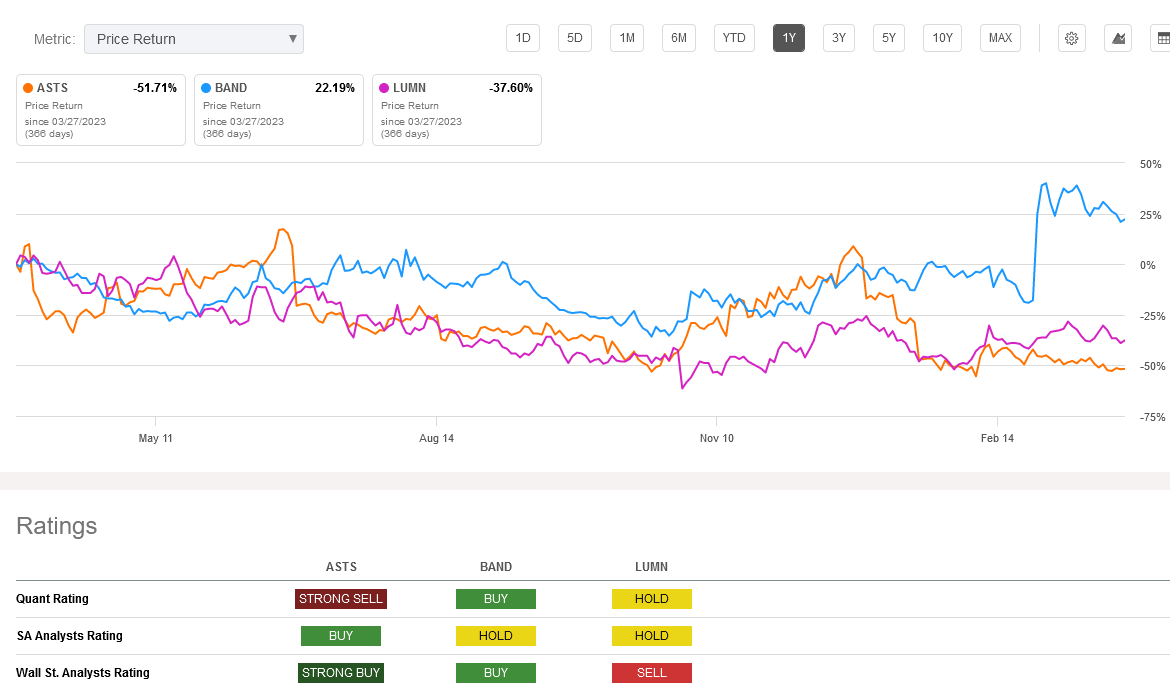Click the Feb 14 axis date marker
1170x696 pixels.
997,439
